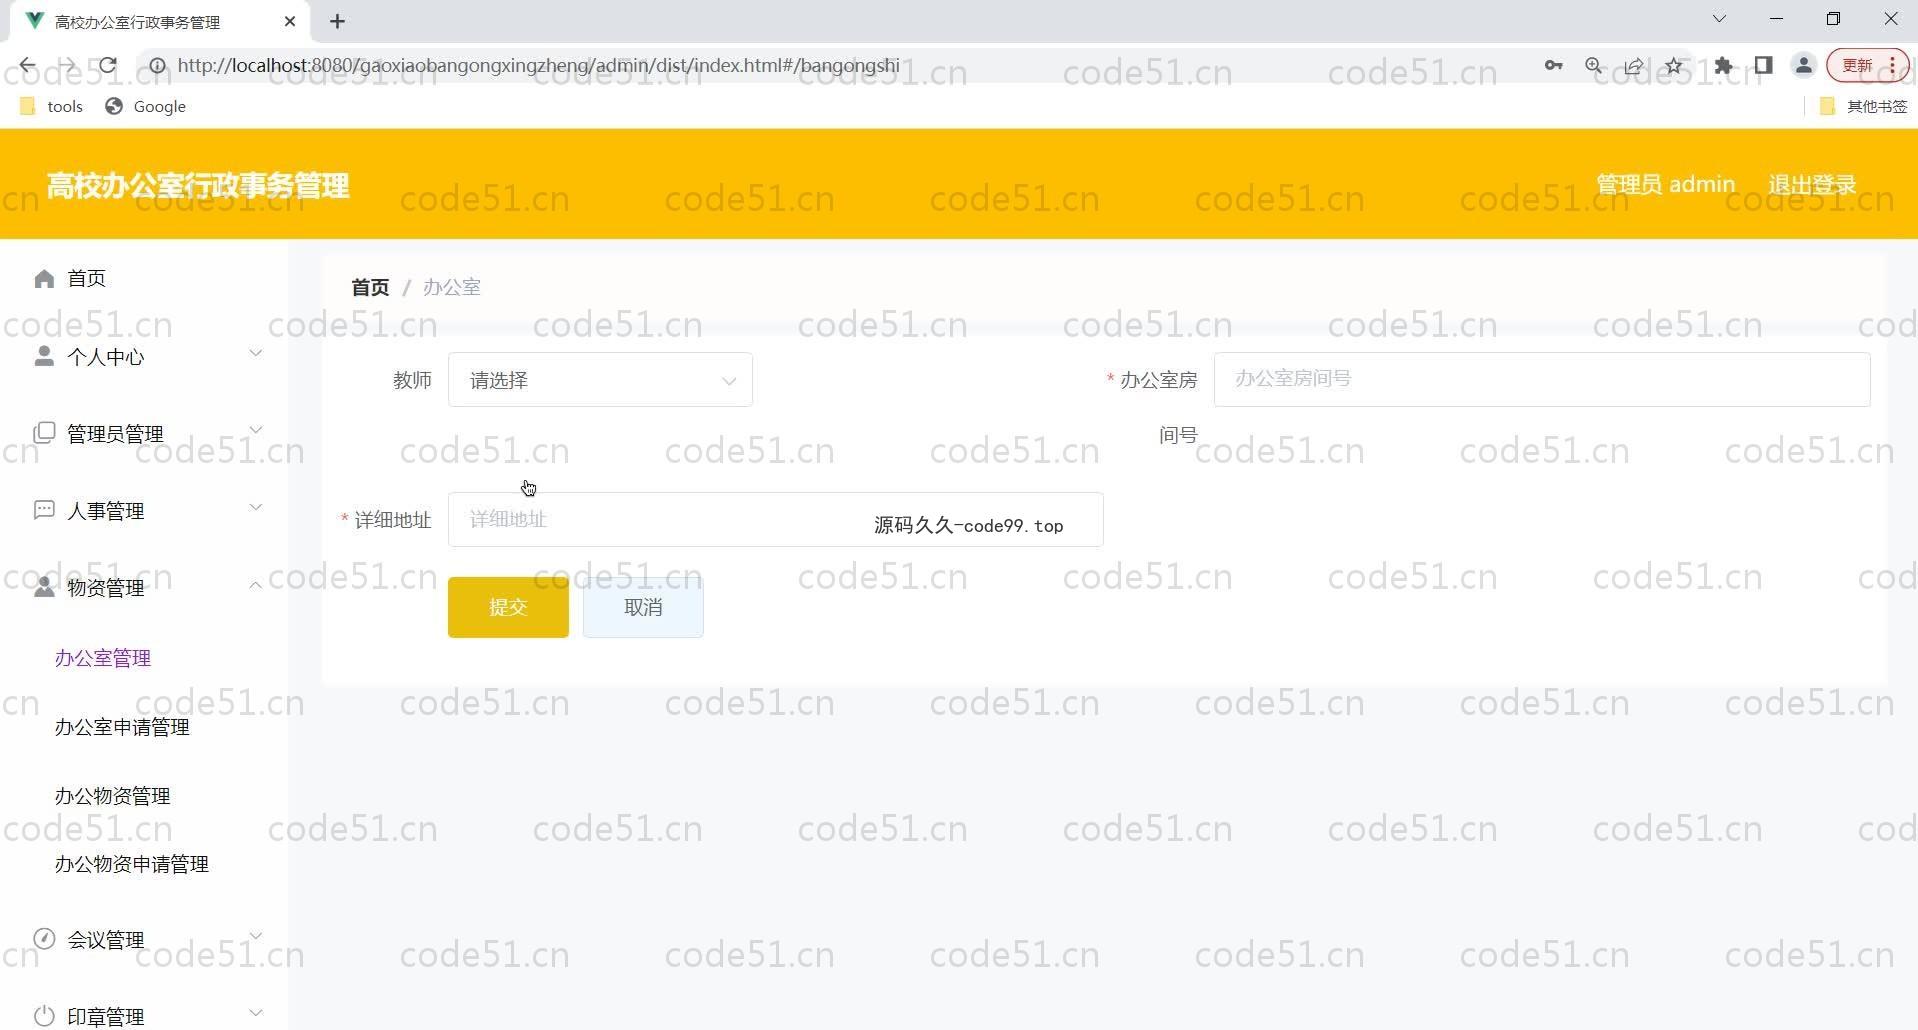Viewport: 1918px width, 1030px height.
Task: Select 办公物资申请管理 in the sidebar
Action: (132, 864)
